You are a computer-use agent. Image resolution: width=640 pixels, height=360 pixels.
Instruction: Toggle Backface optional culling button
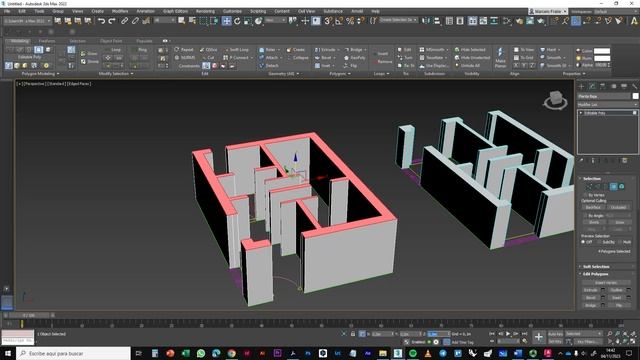pyautogui.click(x=593, y=207)
